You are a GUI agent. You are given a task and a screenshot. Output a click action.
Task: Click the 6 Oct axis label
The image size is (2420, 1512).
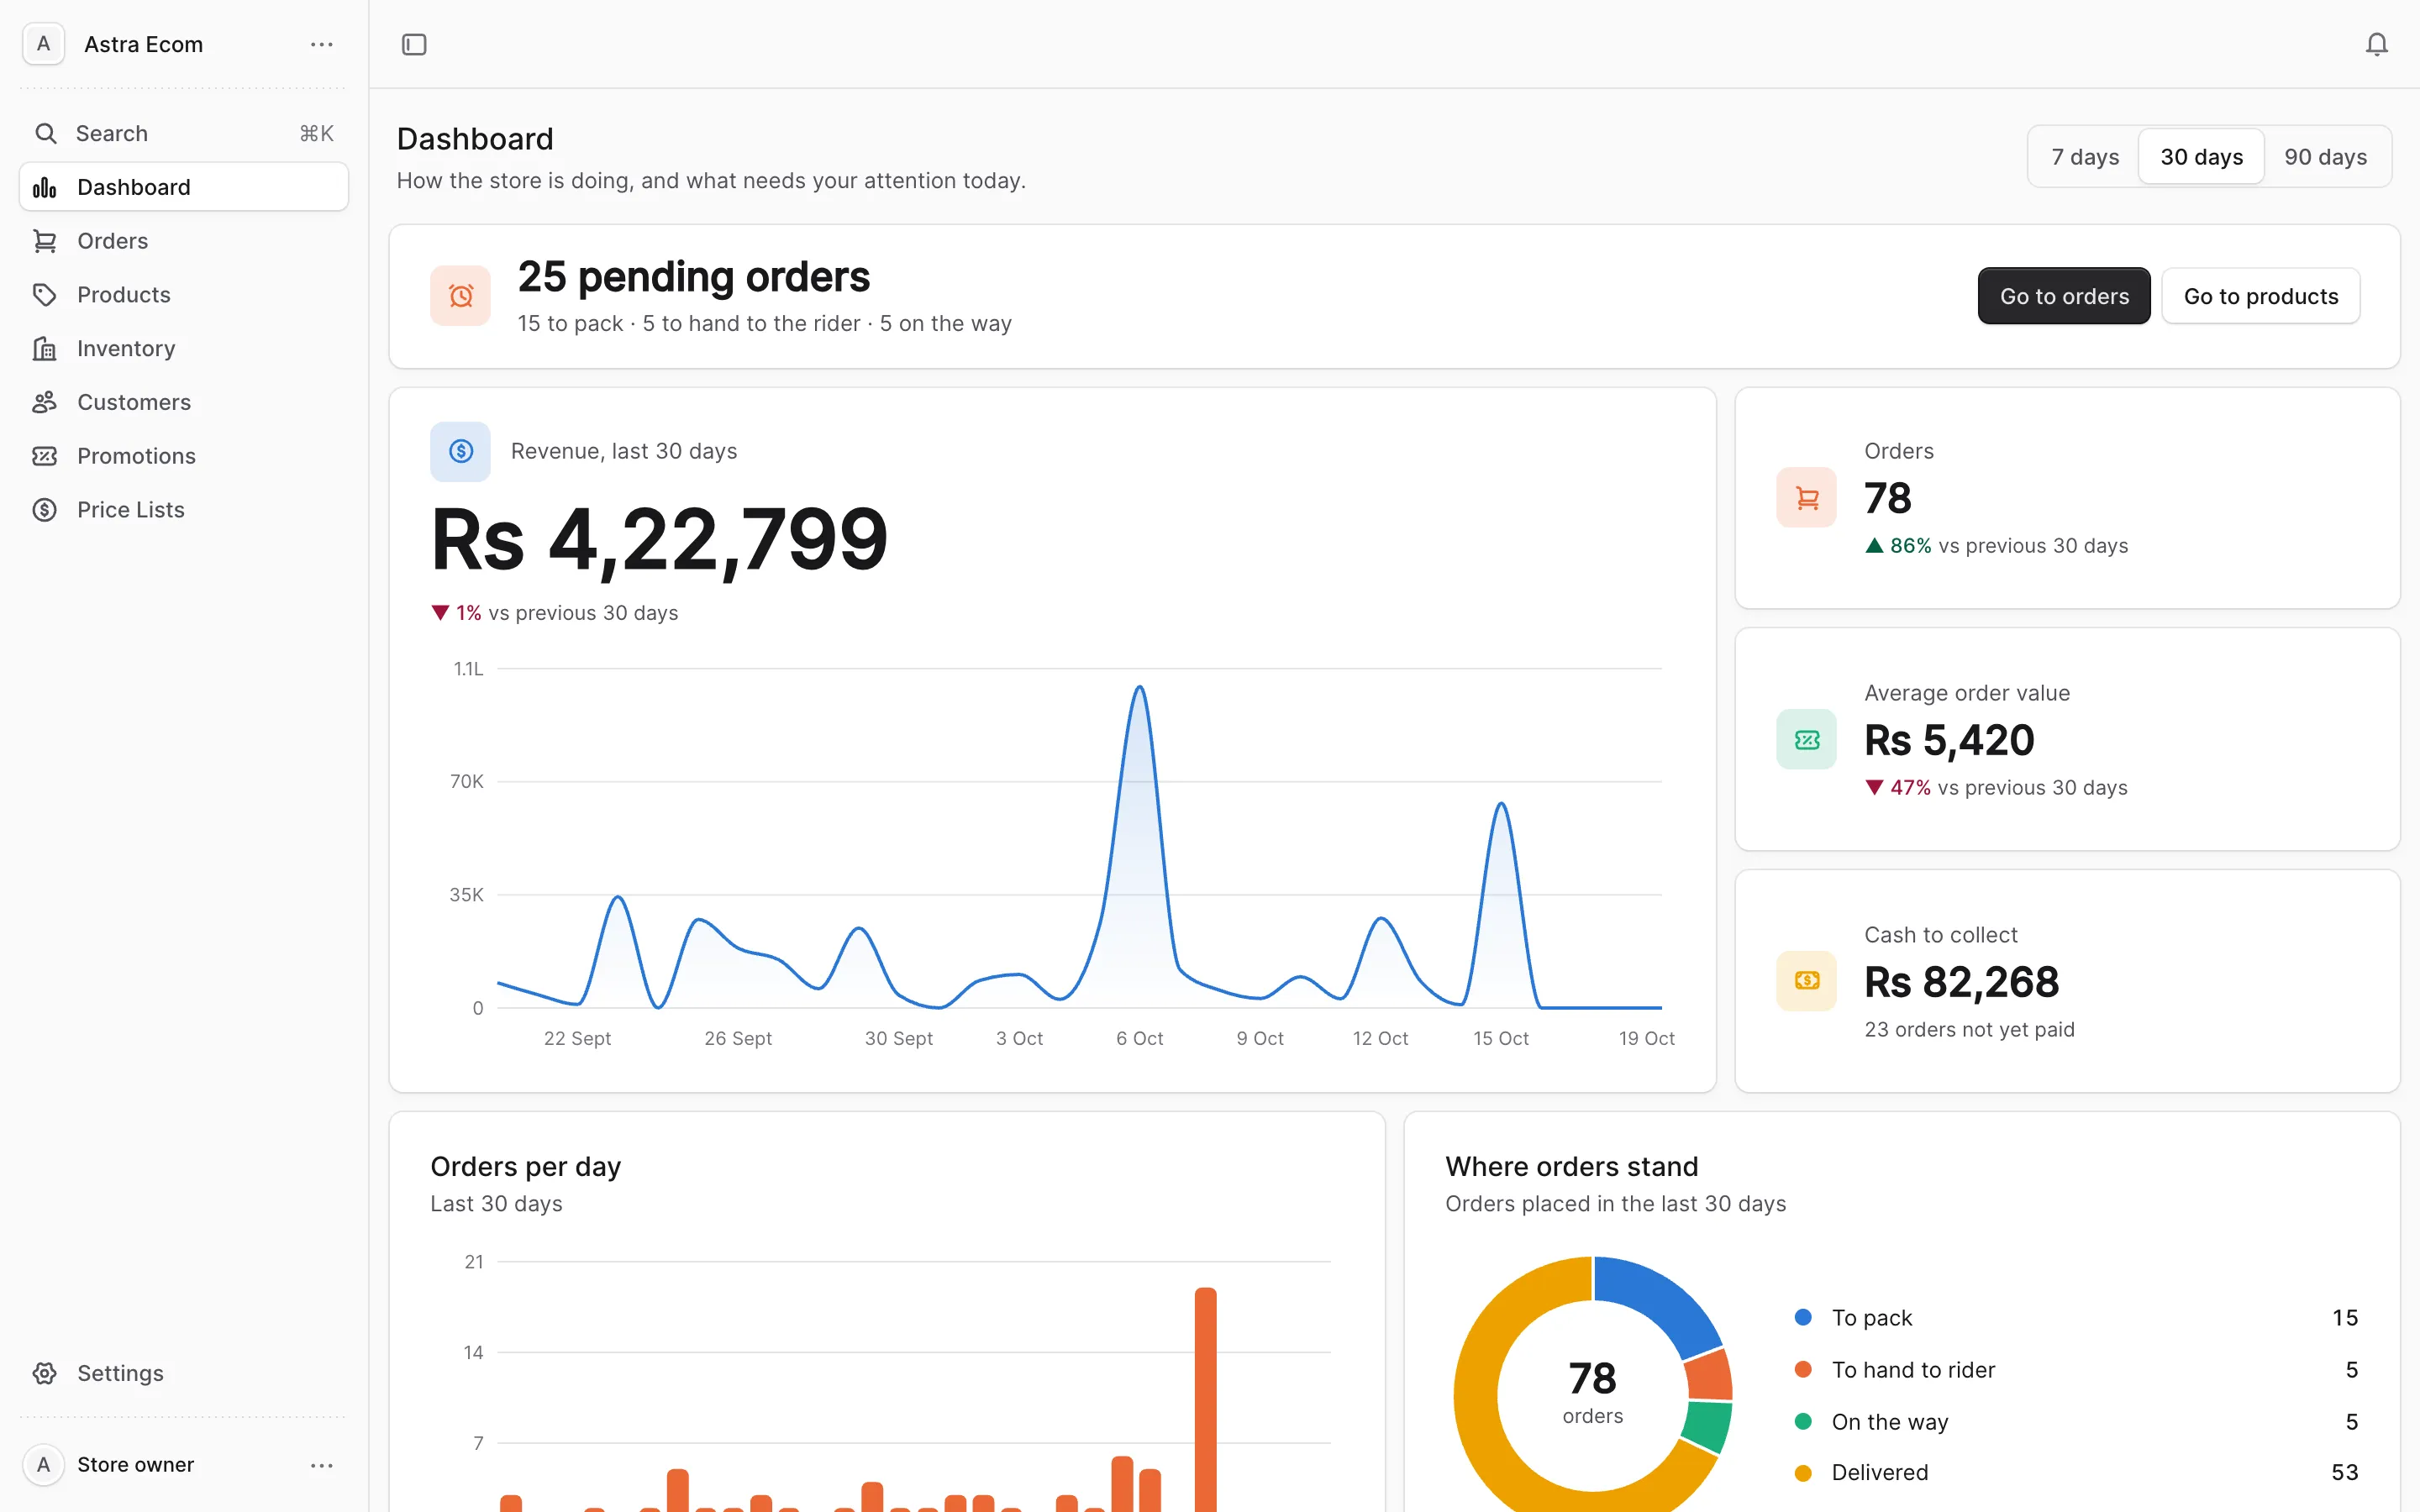tap(1139, 1038)
